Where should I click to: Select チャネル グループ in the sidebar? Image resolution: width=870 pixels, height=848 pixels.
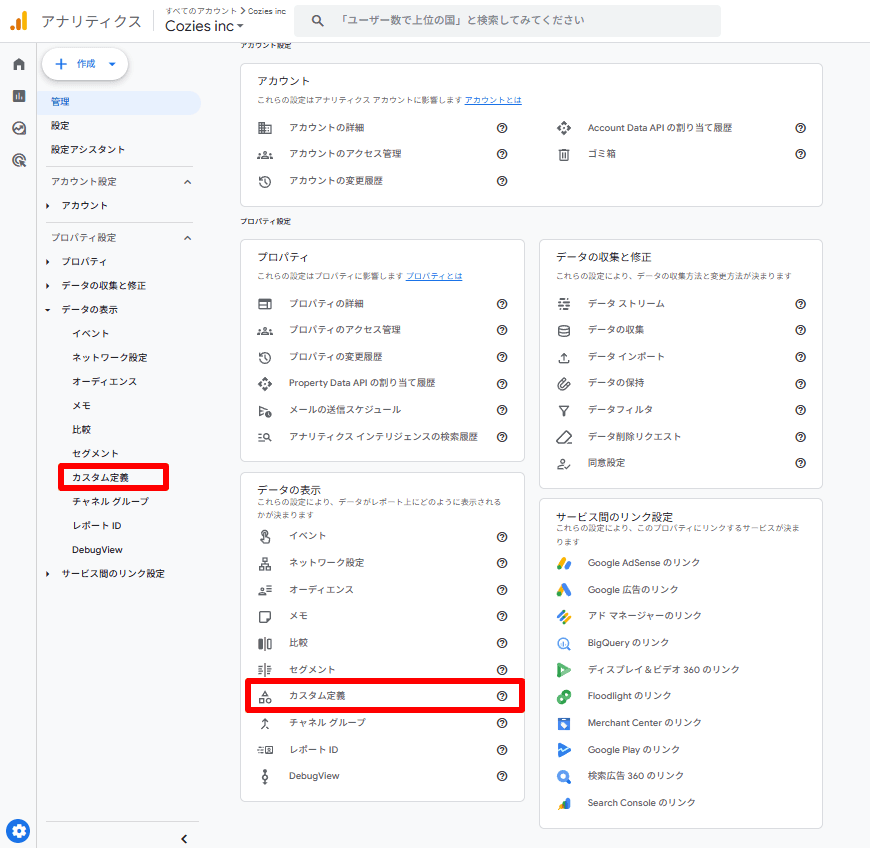(110, 502)
